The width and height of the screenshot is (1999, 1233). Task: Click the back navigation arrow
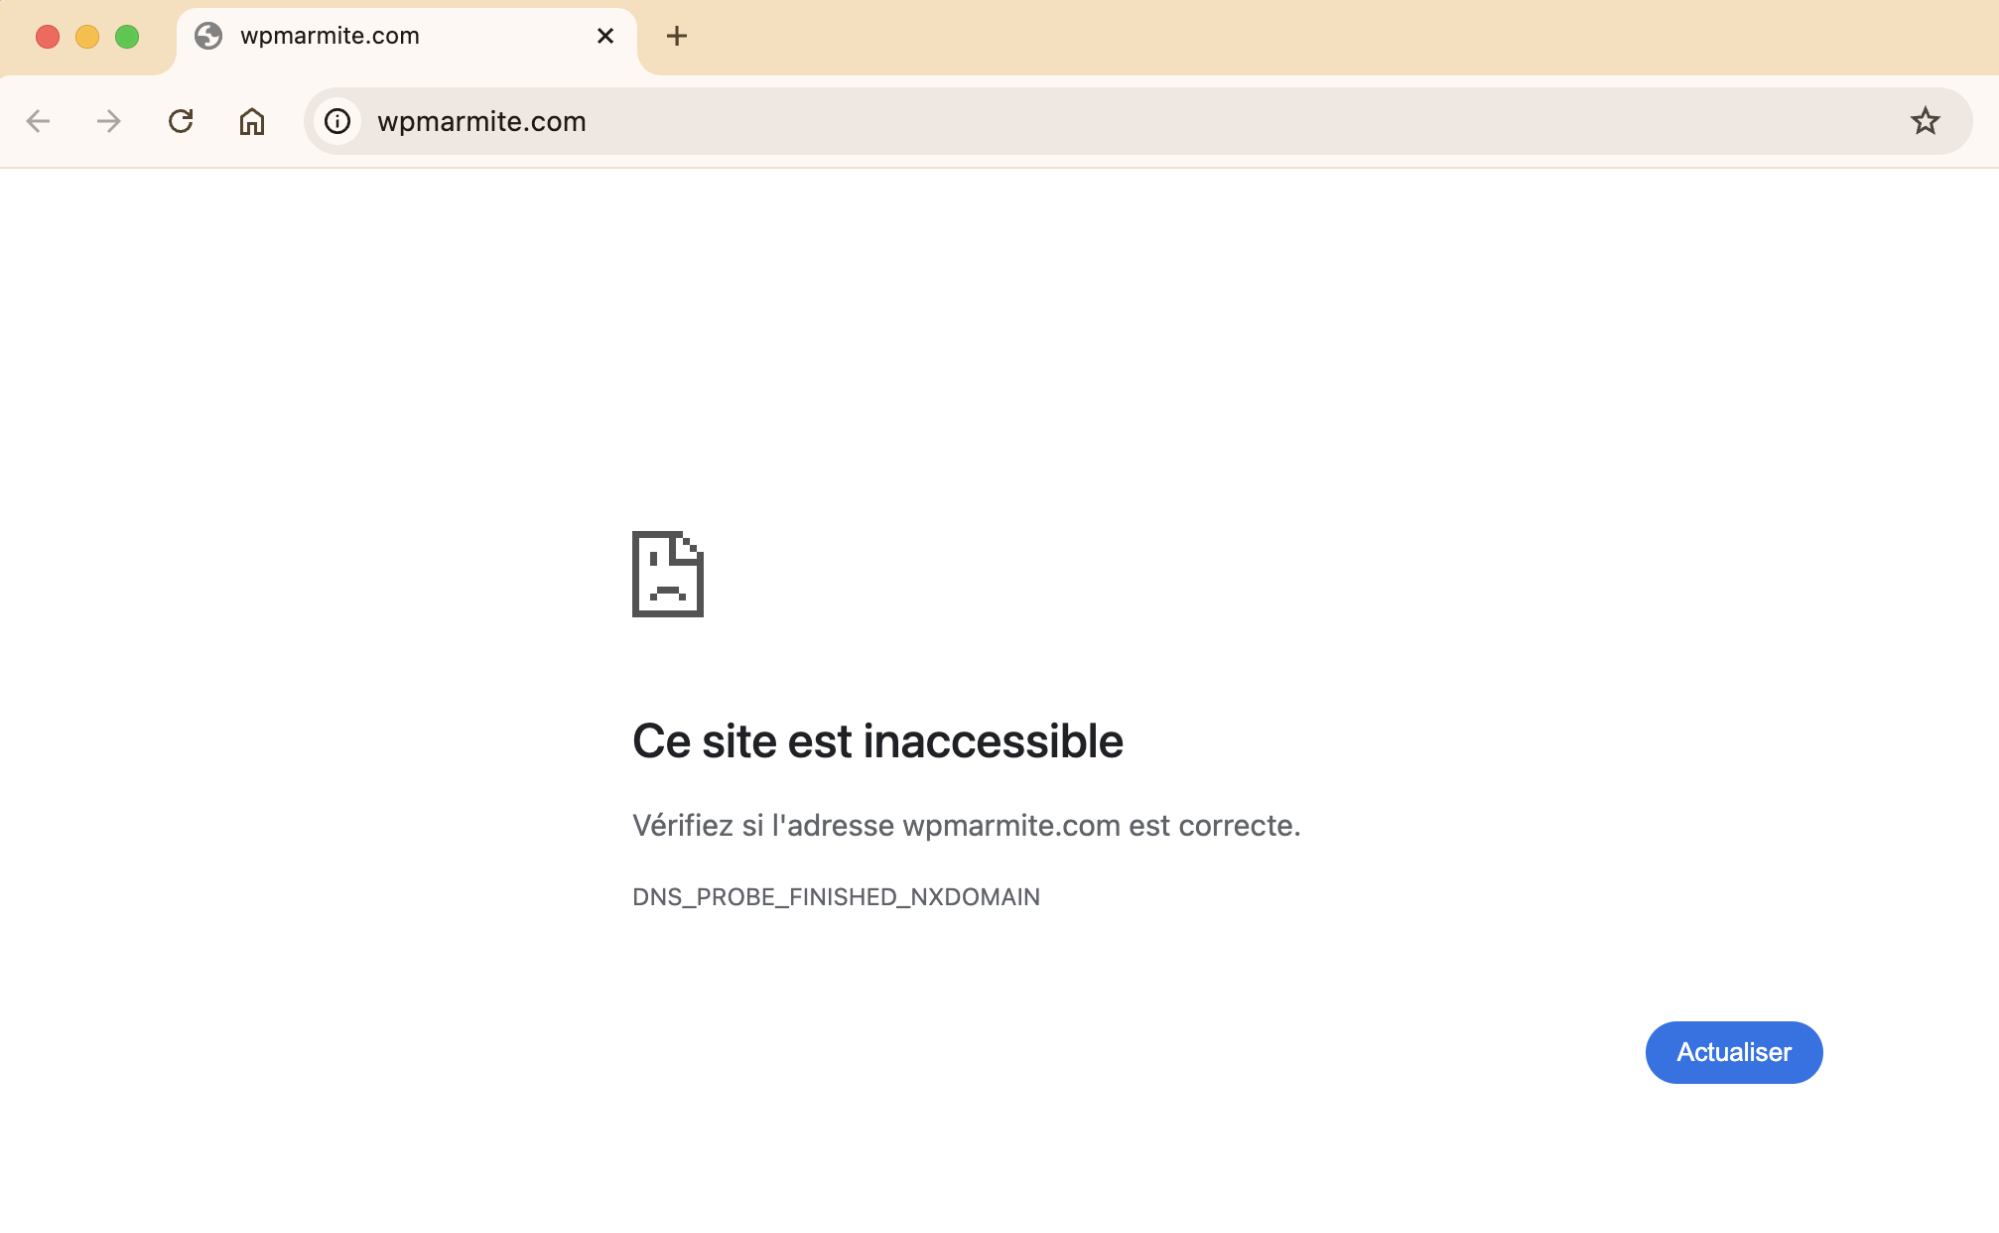pos(38,121)
